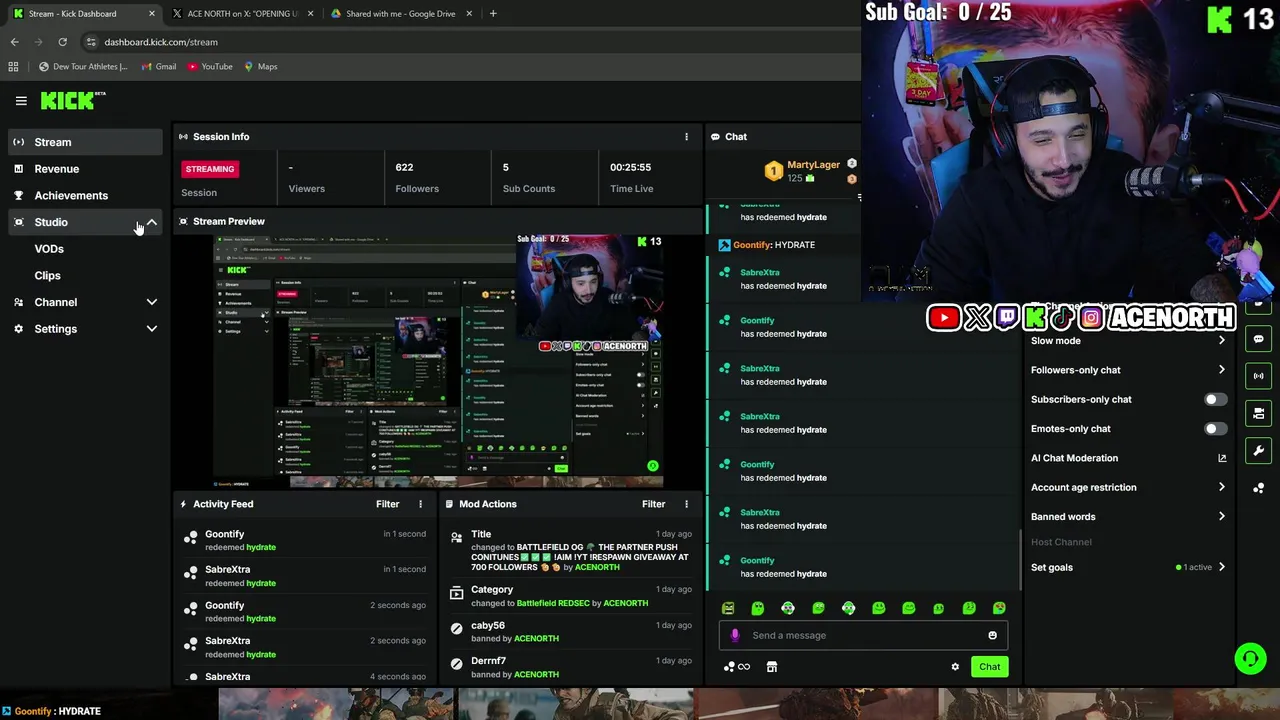Open Slow mode submenu arrow
Screen dimensions: 1280x720
(x=1221, y=341)
